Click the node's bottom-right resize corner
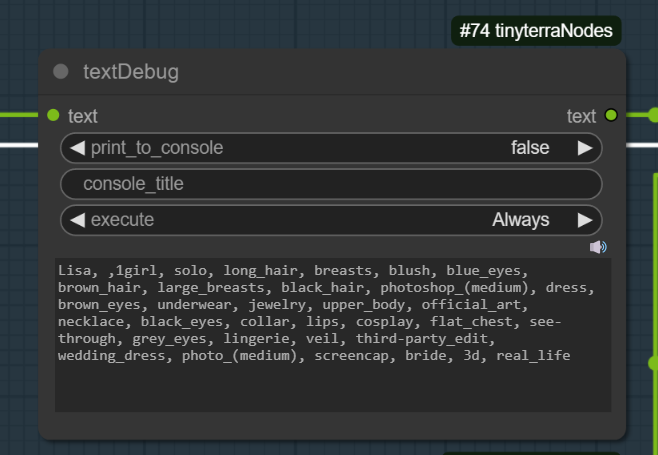The height and width of the screenshot is (455, 658). [x=623, y=435]
